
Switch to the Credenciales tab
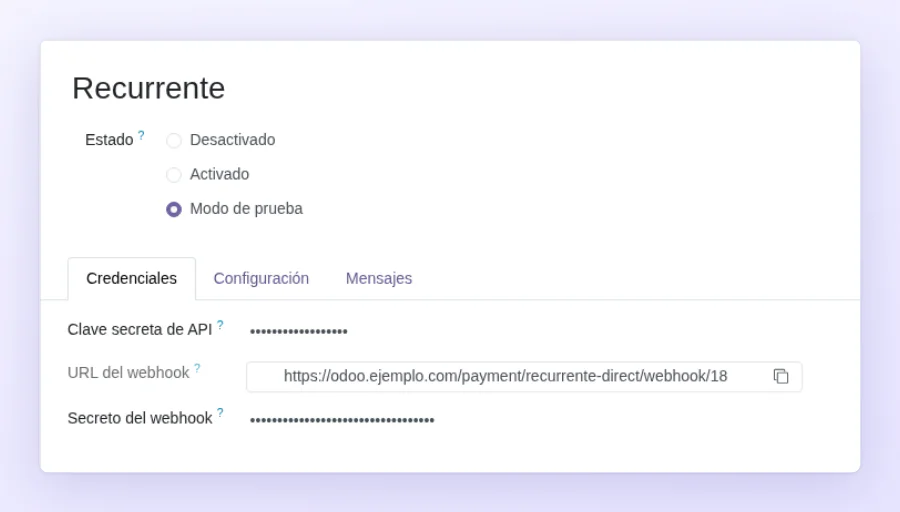pyautogui.click(x=131, y=278)
